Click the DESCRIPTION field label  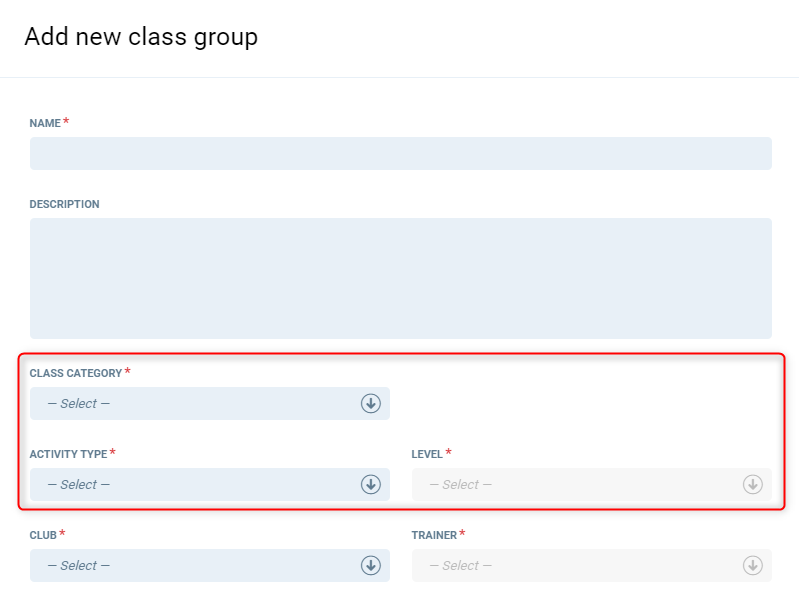point(64,204)
